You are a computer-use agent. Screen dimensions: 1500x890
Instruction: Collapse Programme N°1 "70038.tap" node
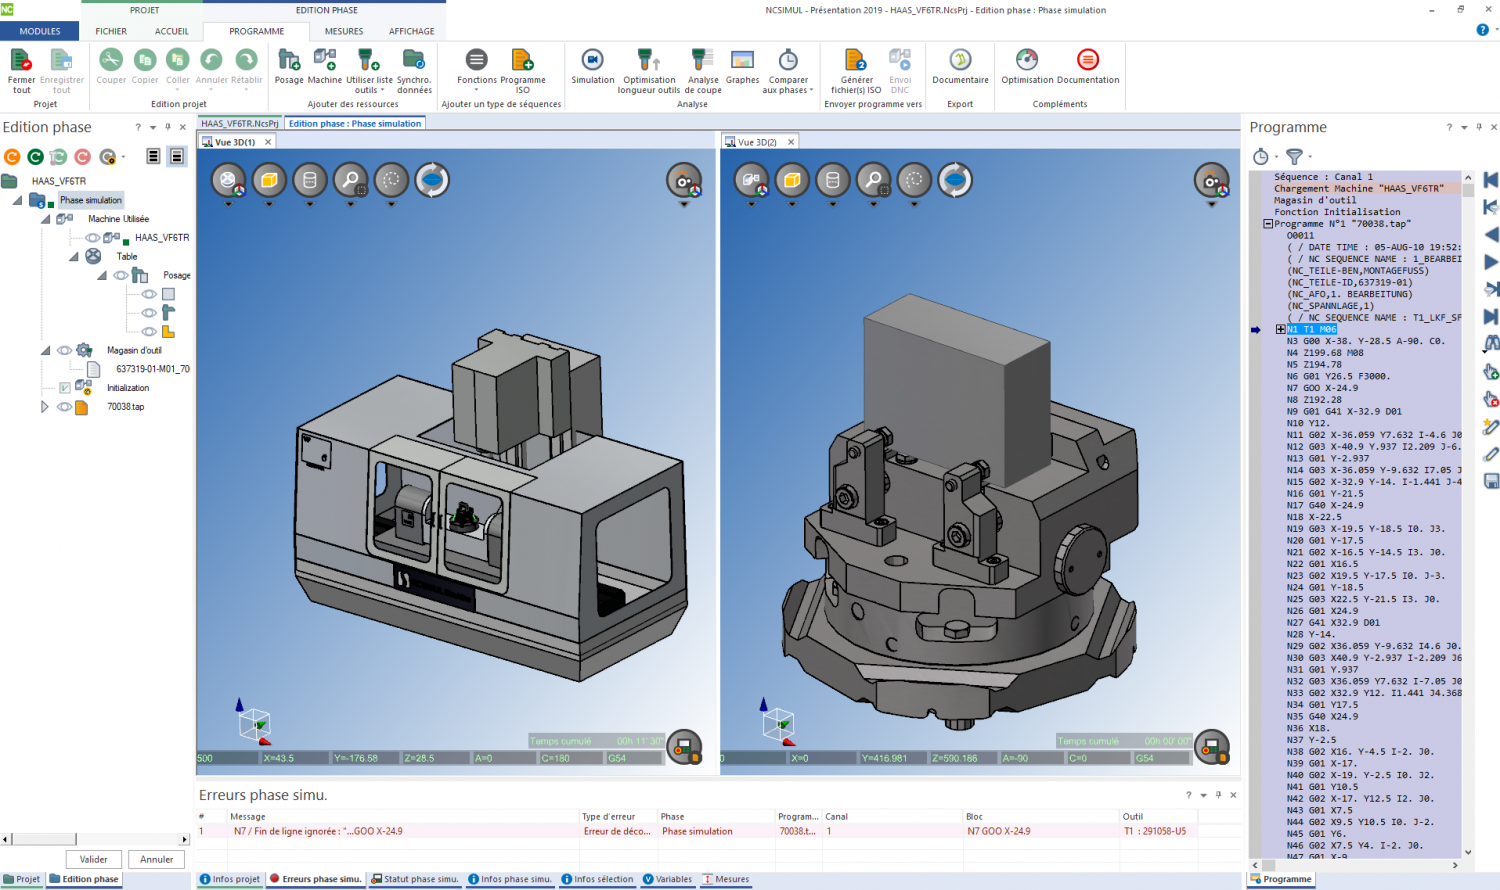1268,224
